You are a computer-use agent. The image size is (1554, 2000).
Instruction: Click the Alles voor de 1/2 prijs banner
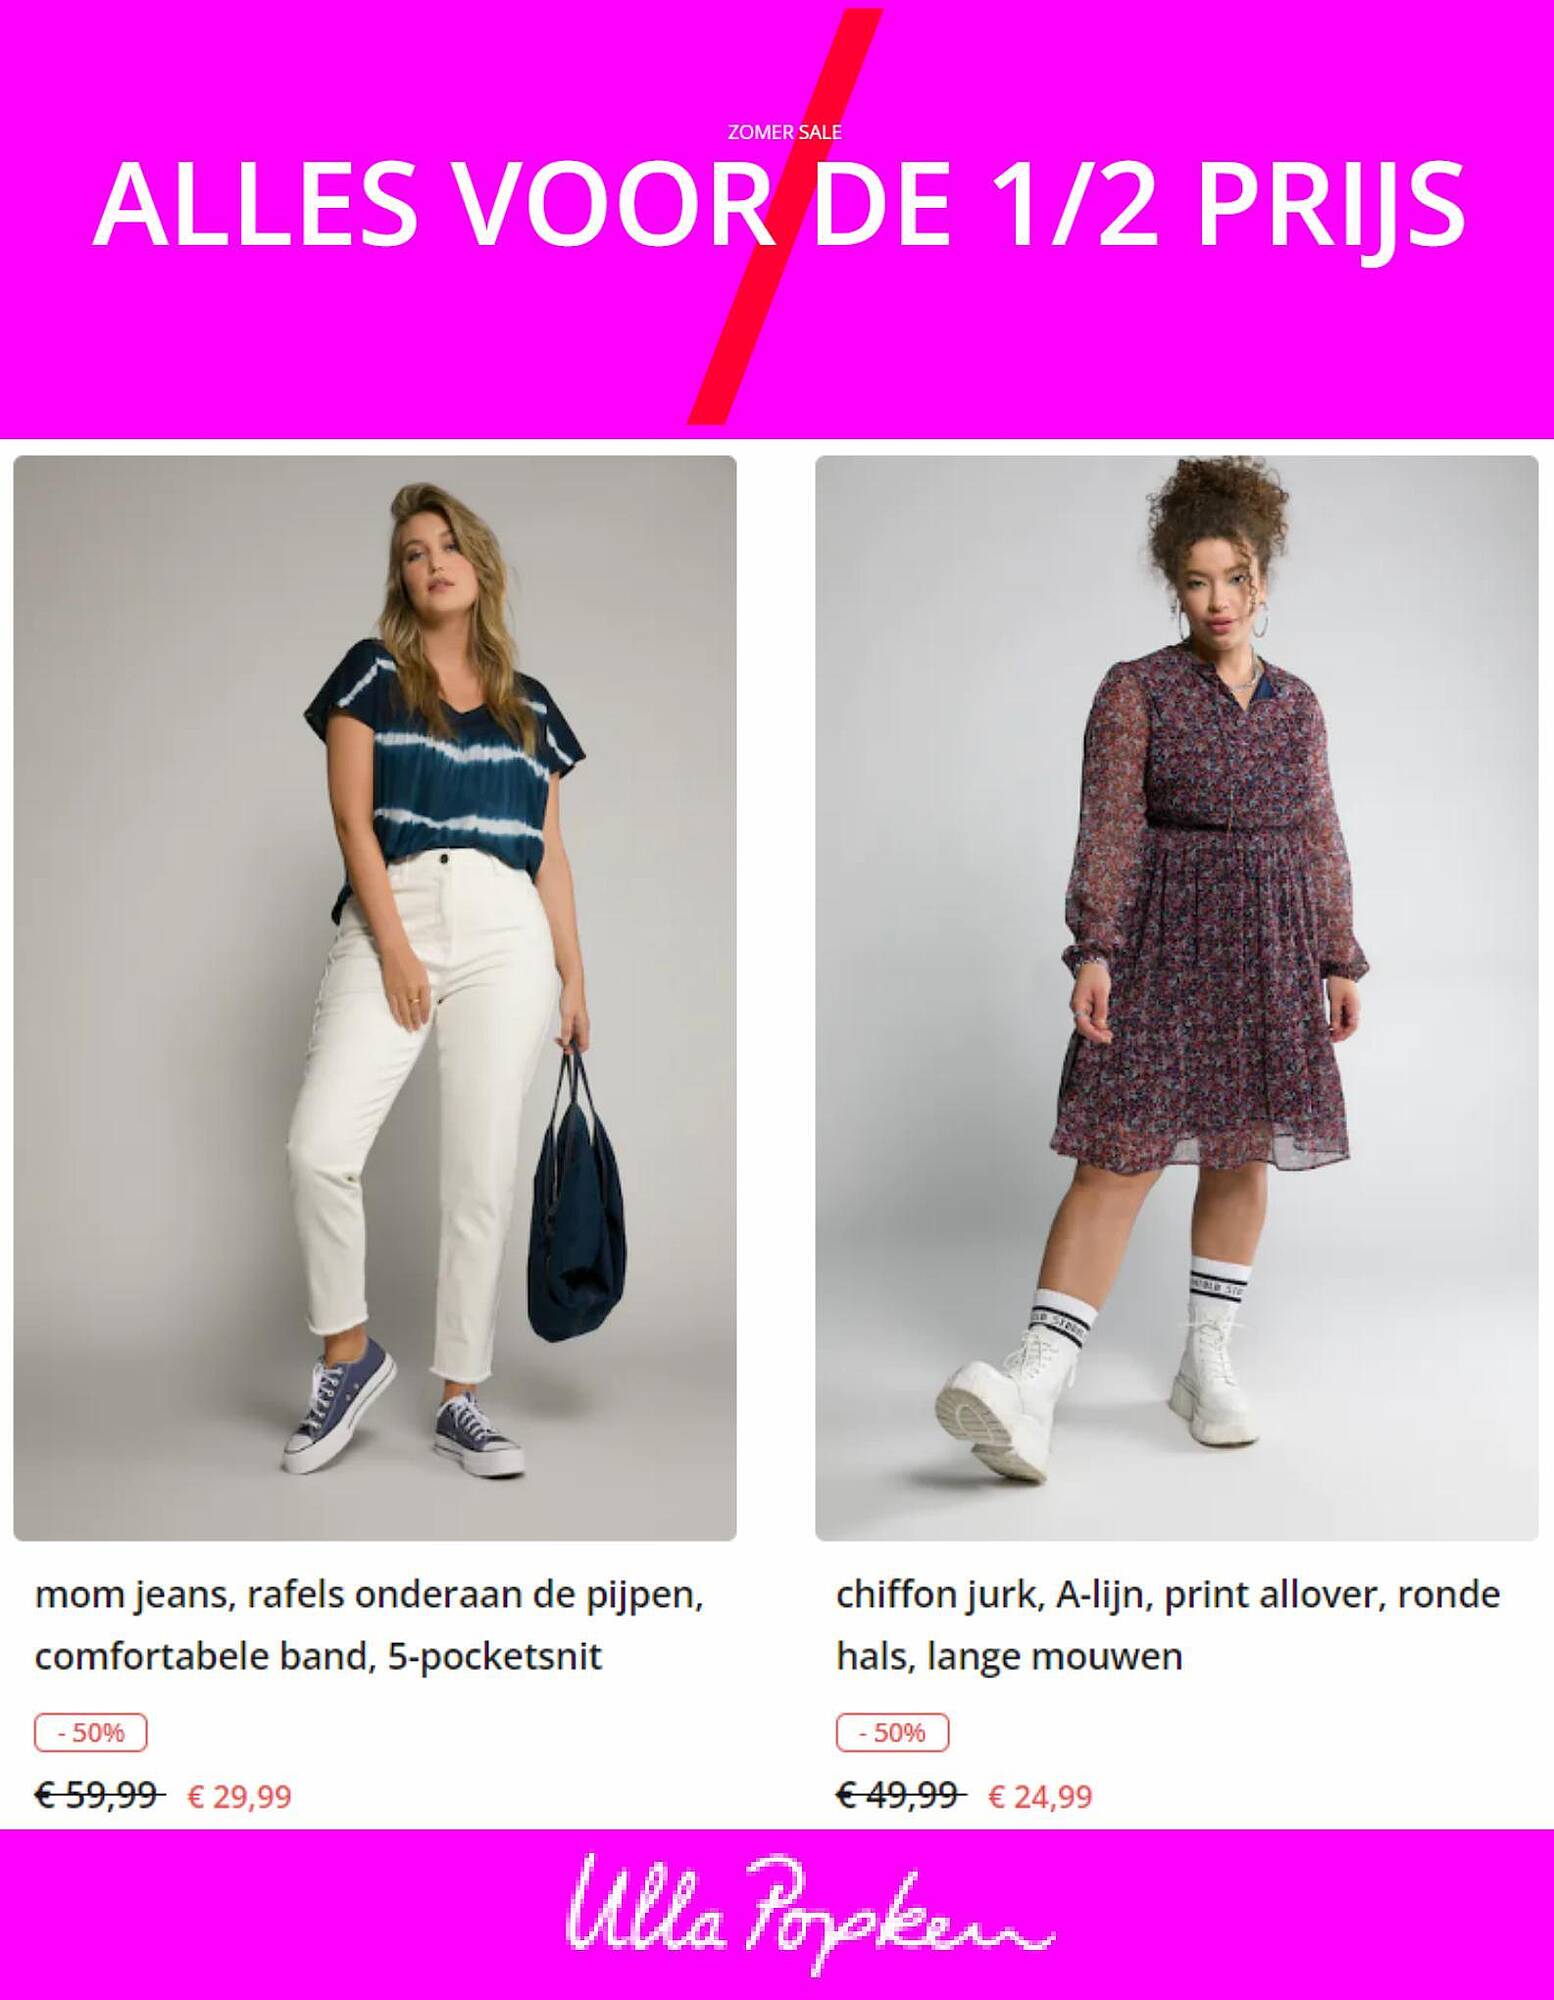click(778, 203)
